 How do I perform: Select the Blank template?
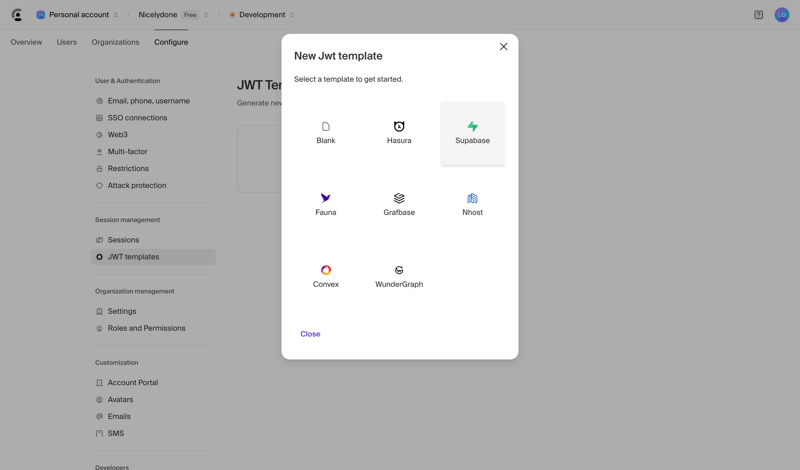[326, 133]
